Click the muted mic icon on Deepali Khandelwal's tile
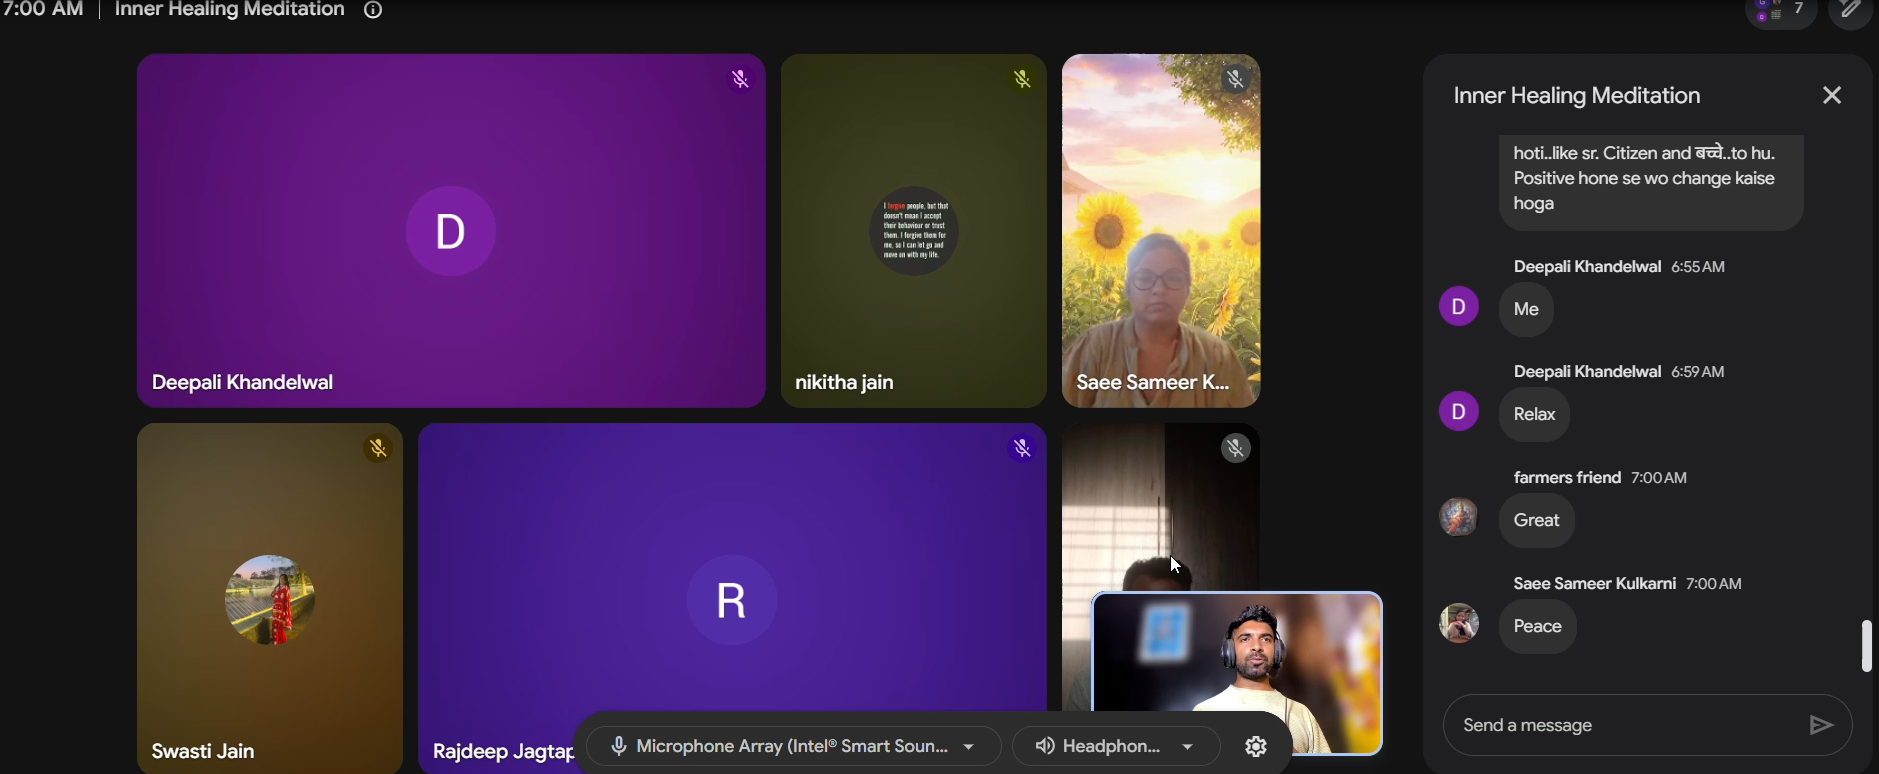Screen dimensions: 1879x774 tap(740, 80)
